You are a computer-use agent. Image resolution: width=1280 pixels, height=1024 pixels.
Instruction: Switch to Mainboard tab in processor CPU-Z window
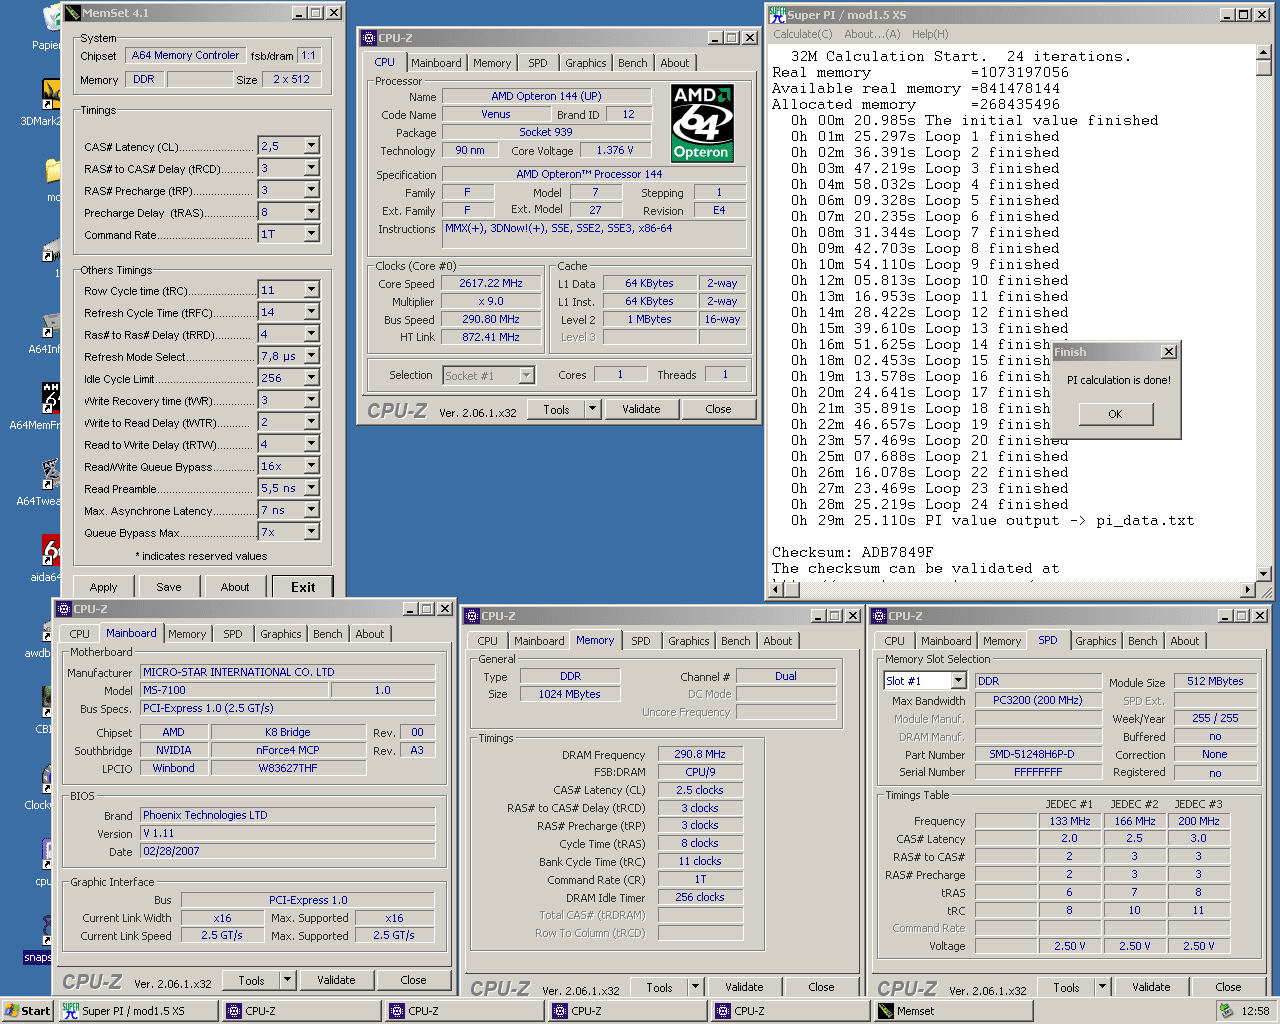(x=436, y=63)
